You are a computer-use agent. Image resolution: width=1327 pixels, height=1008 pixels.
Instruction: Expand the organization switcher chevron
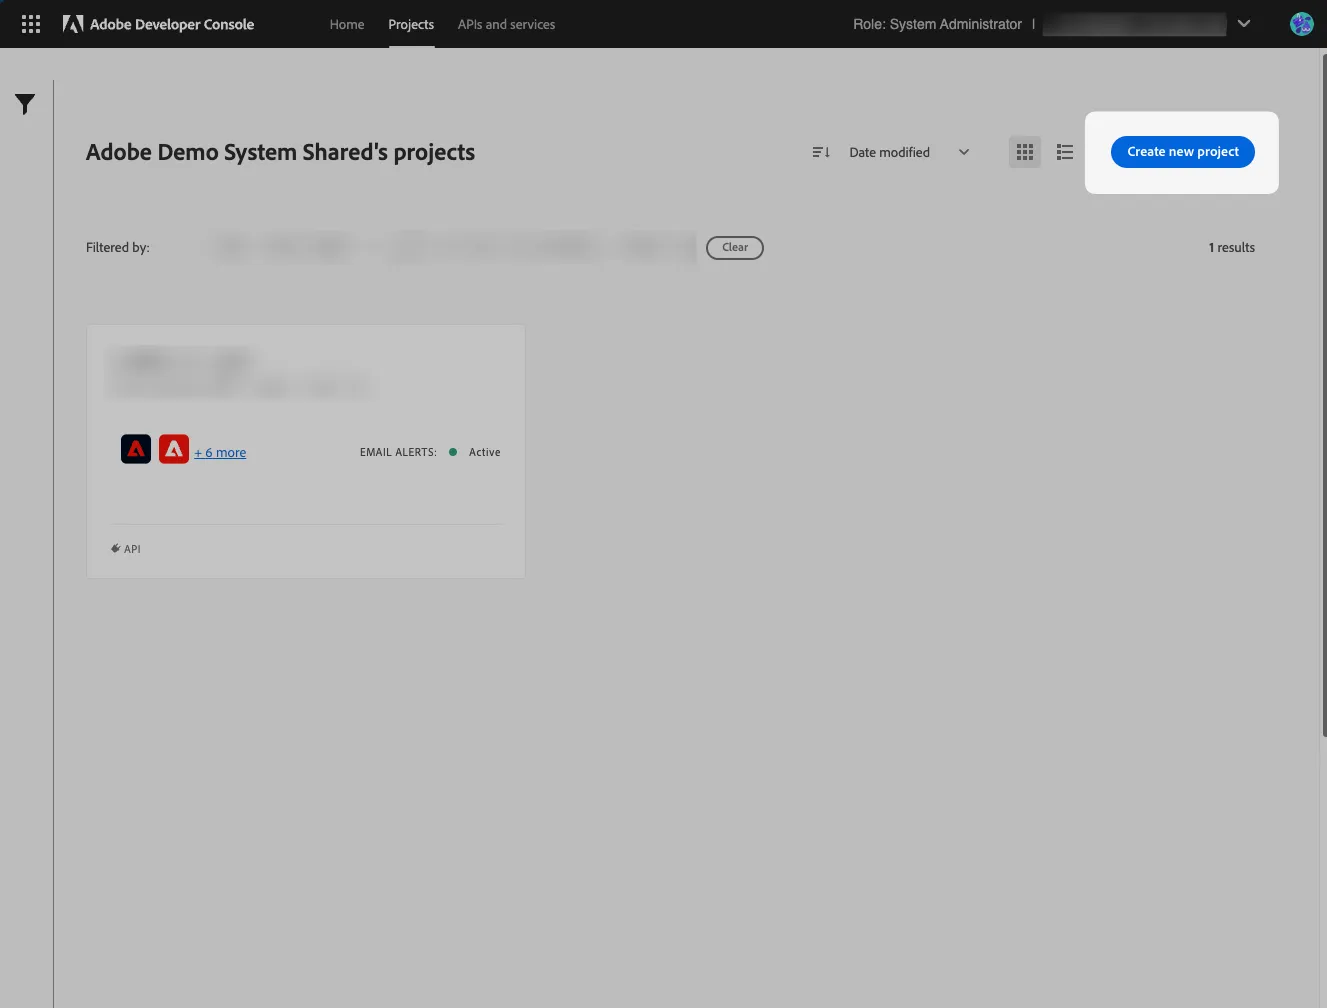click(x=1244, y=24)
